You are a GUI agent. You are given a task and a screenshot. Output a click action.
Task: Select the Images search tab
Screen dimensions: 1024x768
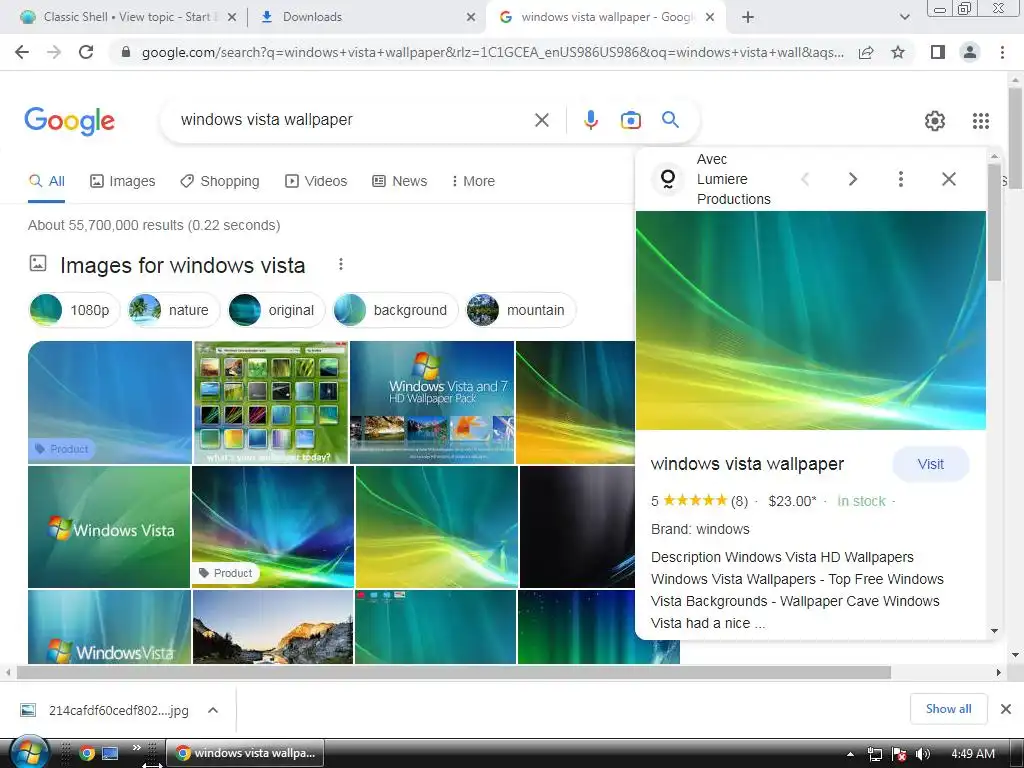pyautogui.click(x=122, y=181)
